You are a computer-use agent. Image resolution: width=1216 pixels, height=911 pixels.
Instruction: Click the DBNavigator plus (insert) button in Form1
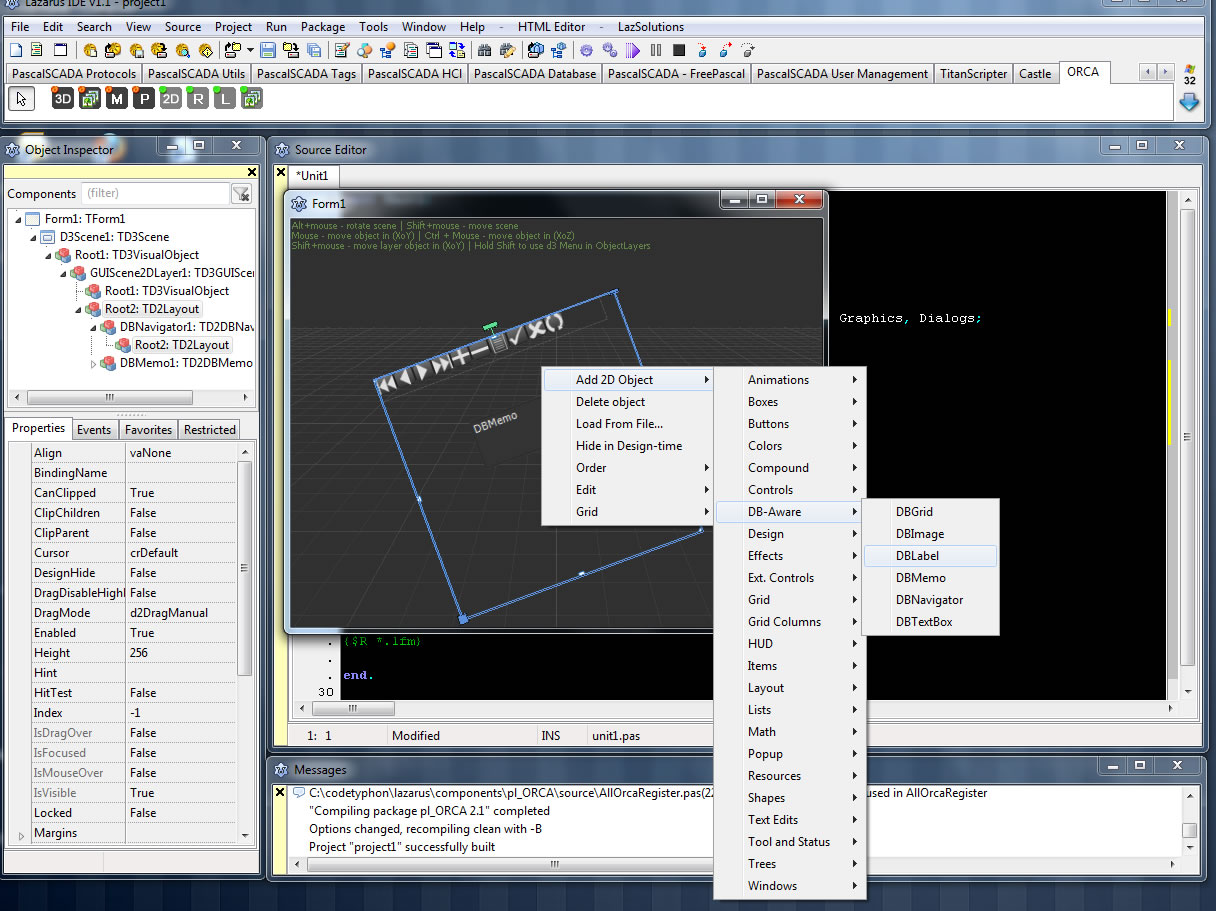coord(461,355)
